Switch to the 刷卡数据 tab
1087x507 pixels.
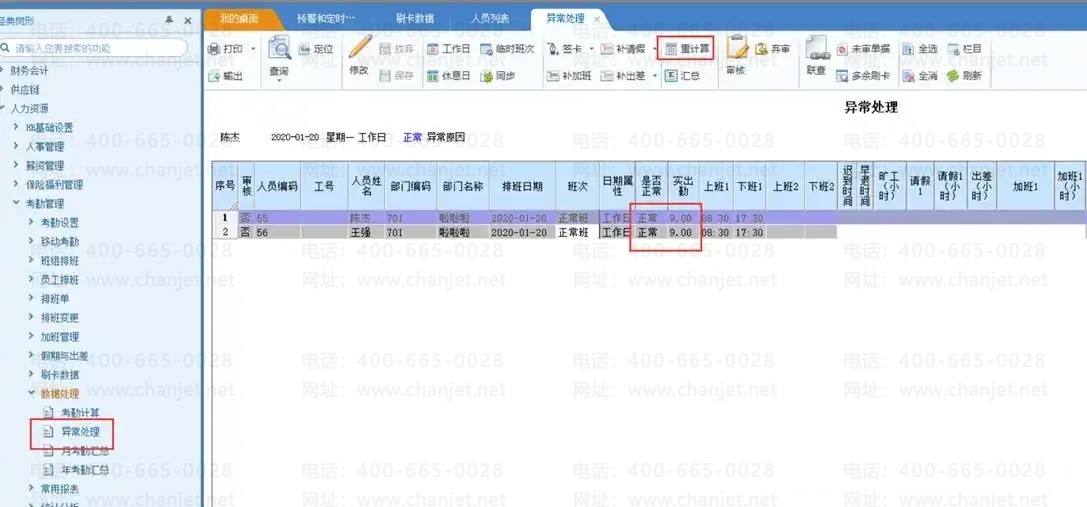pyautogui.click(x=414, y=19)
